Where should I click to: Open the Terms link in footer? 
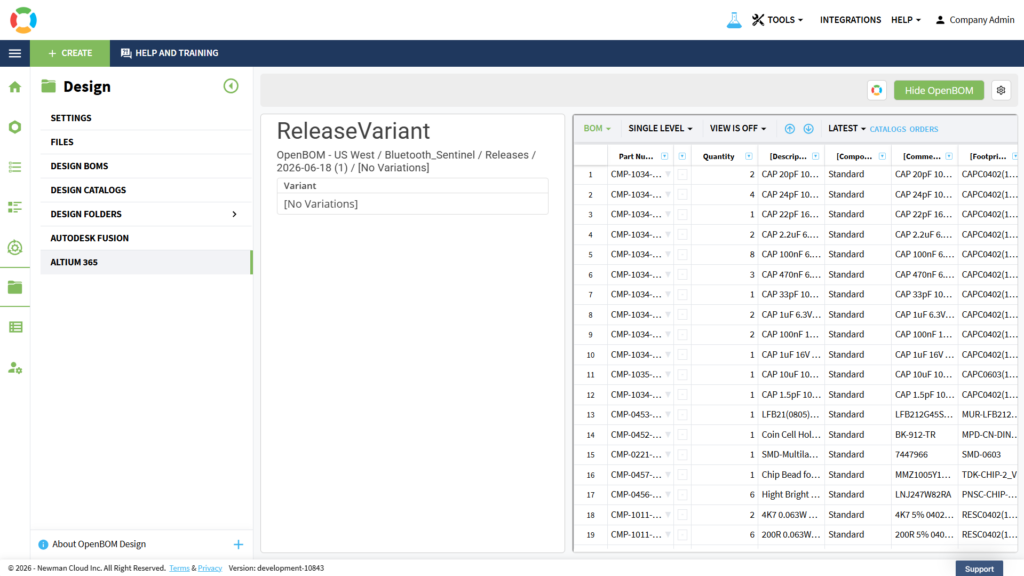tap(180, 568)
